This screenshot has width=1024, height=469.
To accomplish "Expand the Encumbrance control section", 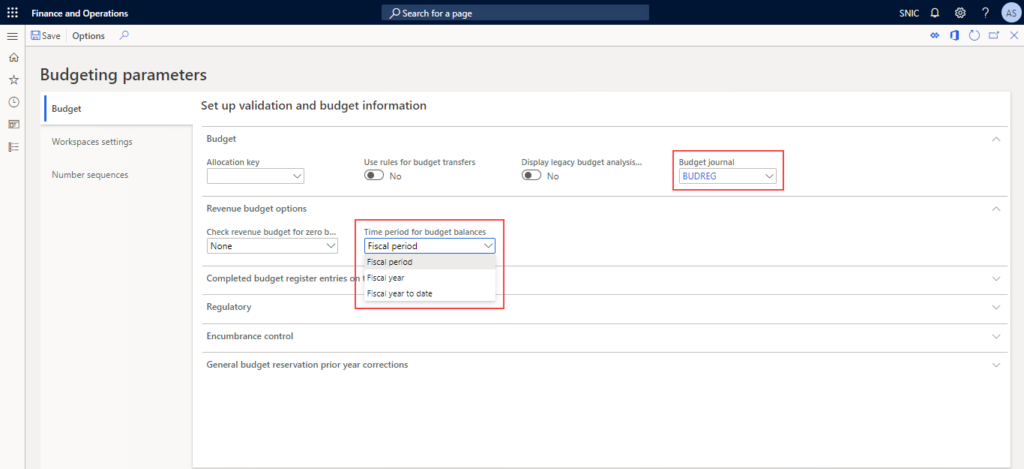I will tap(995, 337).
